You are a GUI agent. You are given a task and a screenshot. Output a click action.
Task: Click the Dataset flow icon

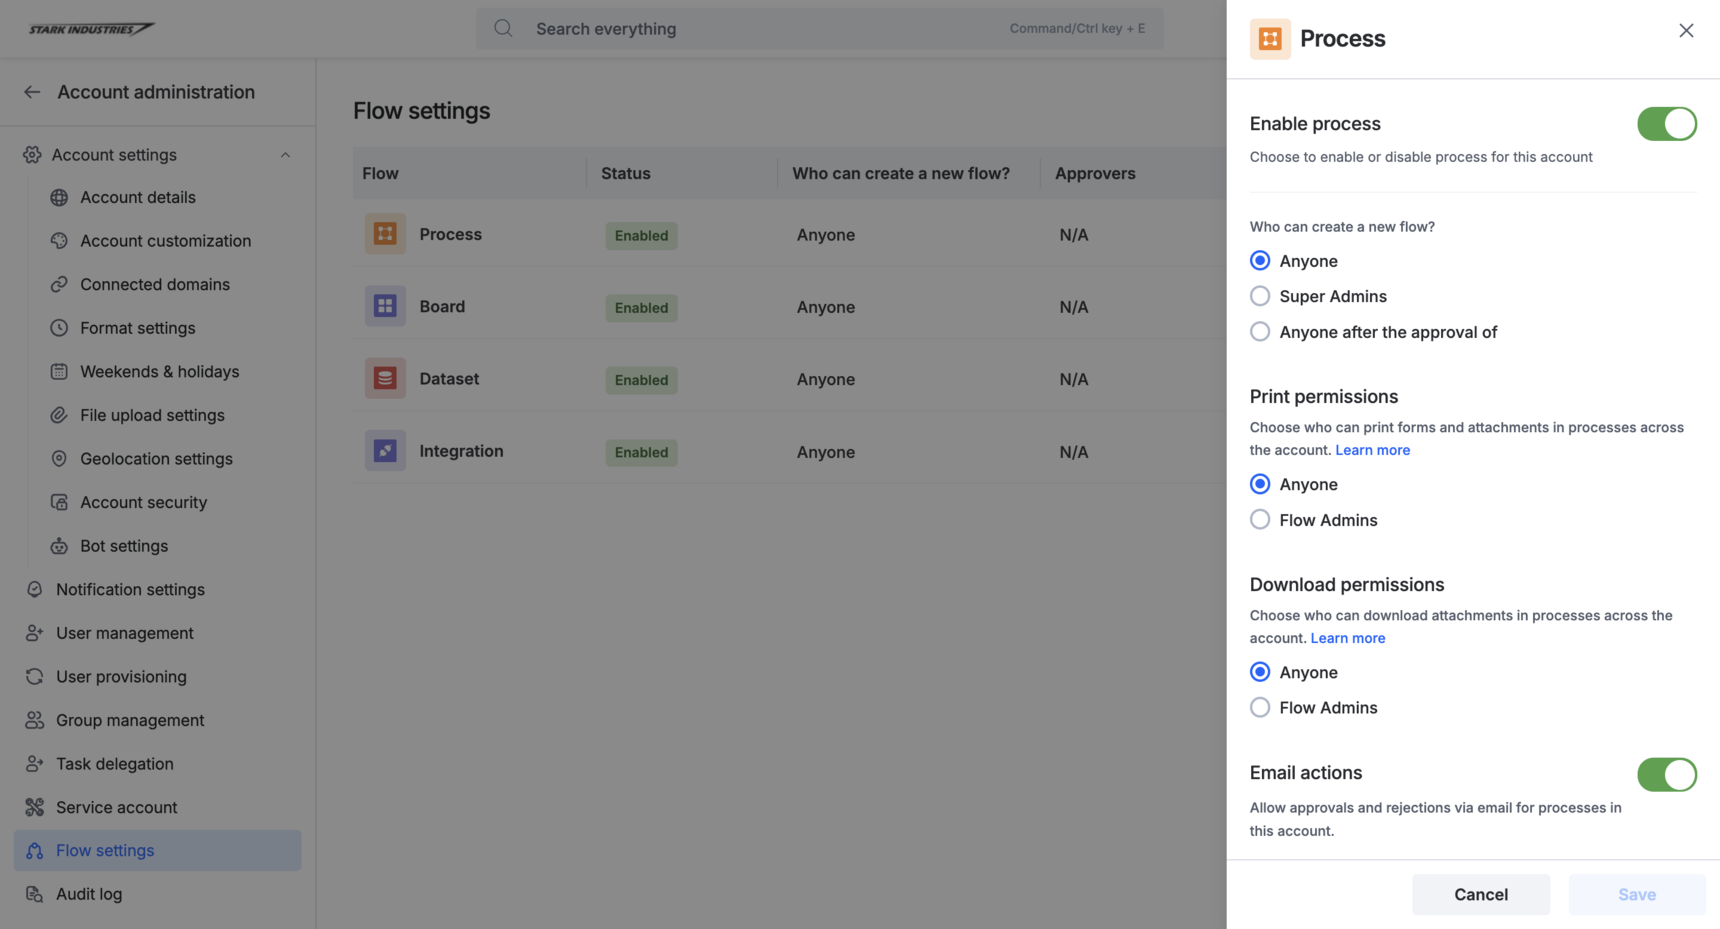pos(385,378)
